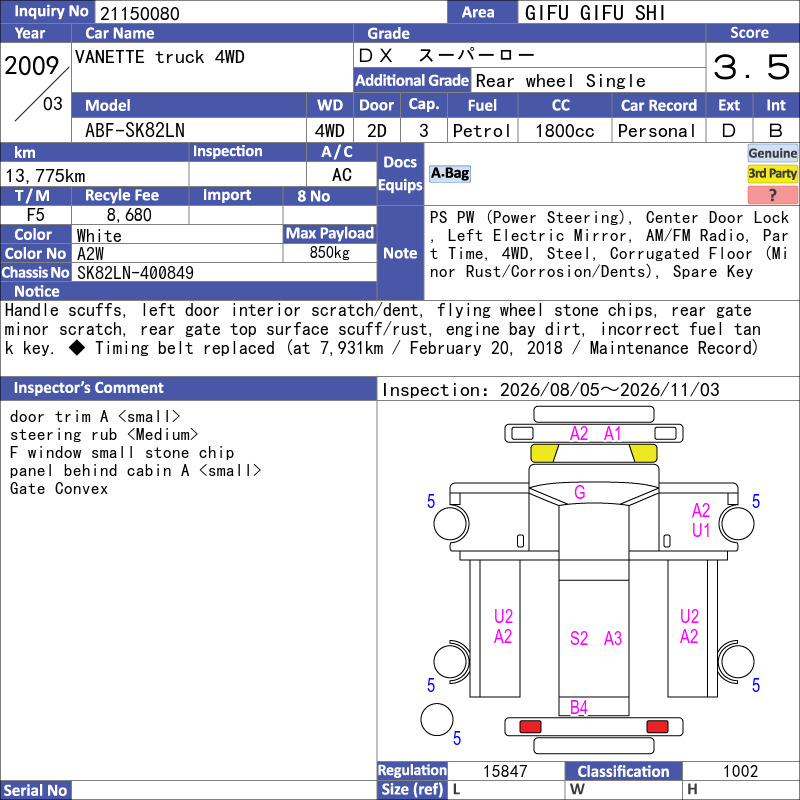Click the Classification value 1002
Screen dimensions: 800x800
740,771
